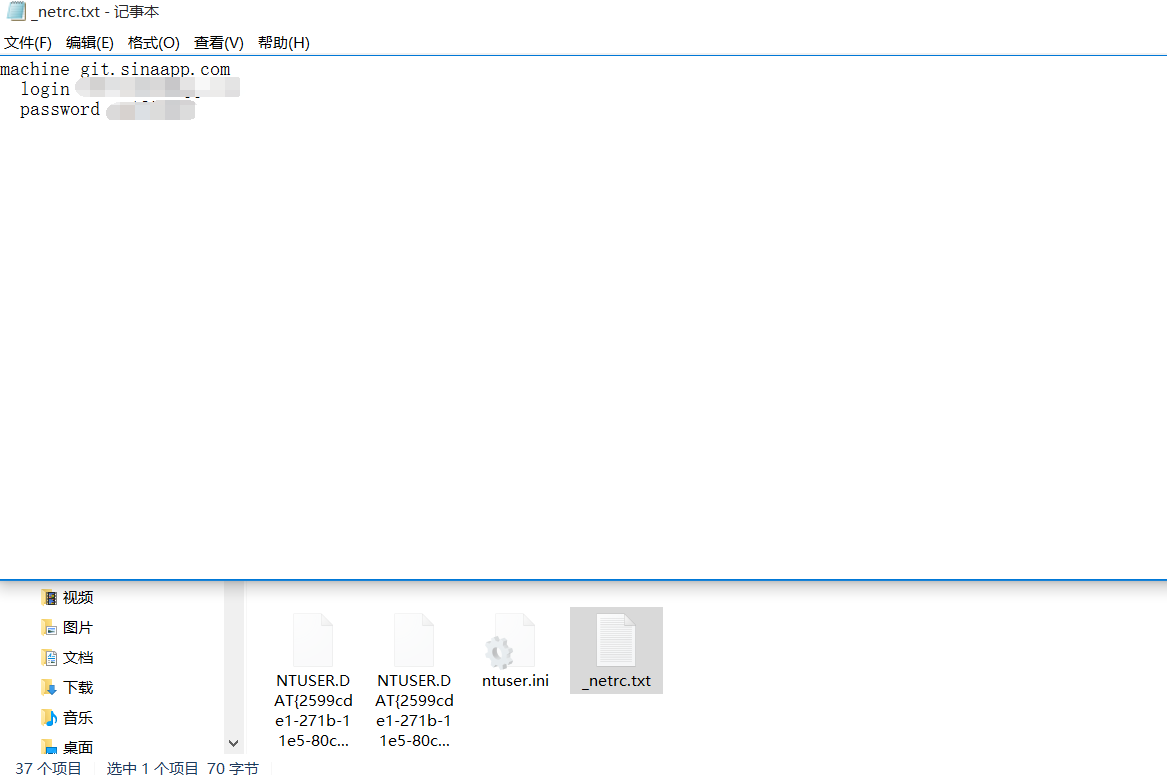The width and height of the screenshot is (1167, 778).
Task: Click the Notepad icon in title bar
Action: [16, 11]
